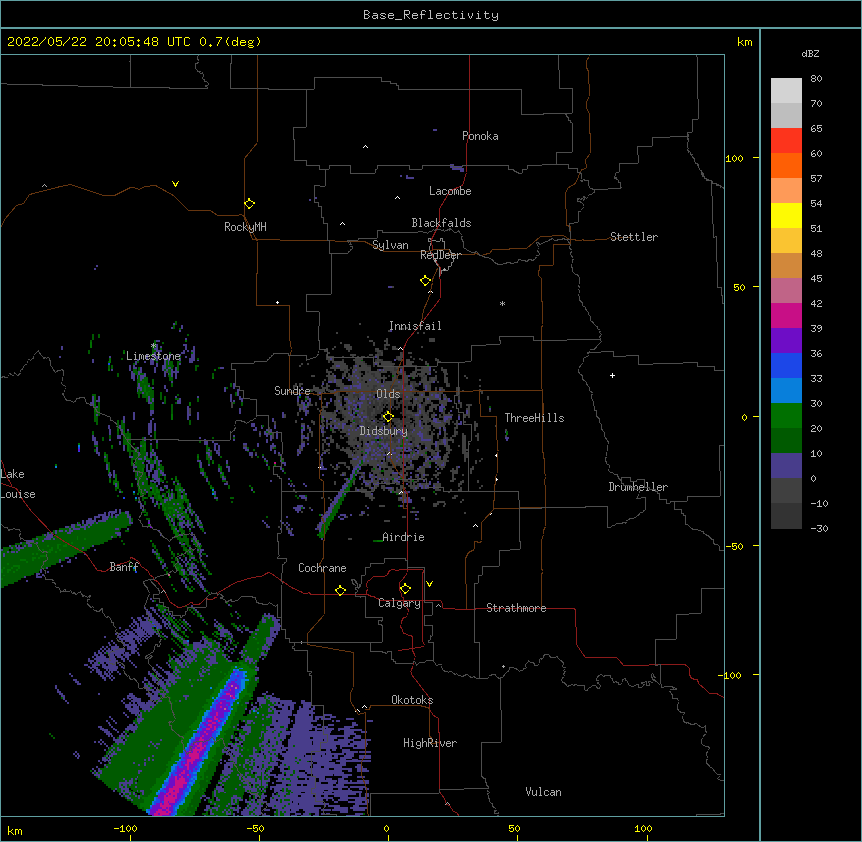
Task: Click the Innisfail city label
Action: (x=415, y=326)
